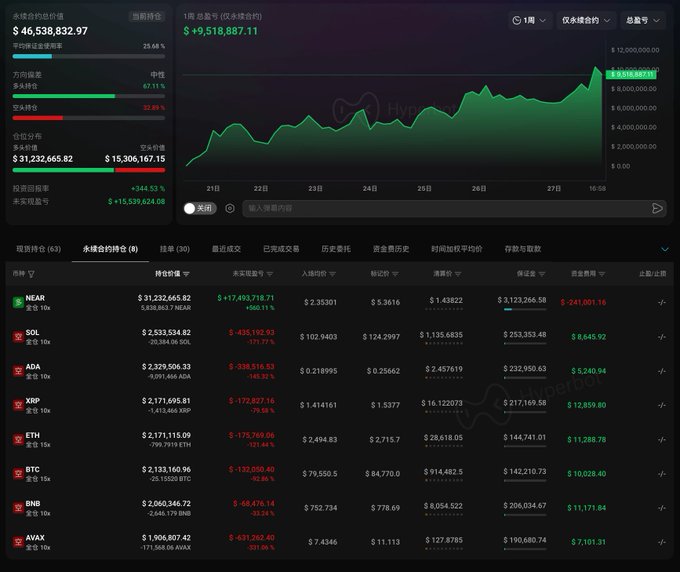
Task: Switch to the 最近成交 tab
Action: (x=226, y=249)
